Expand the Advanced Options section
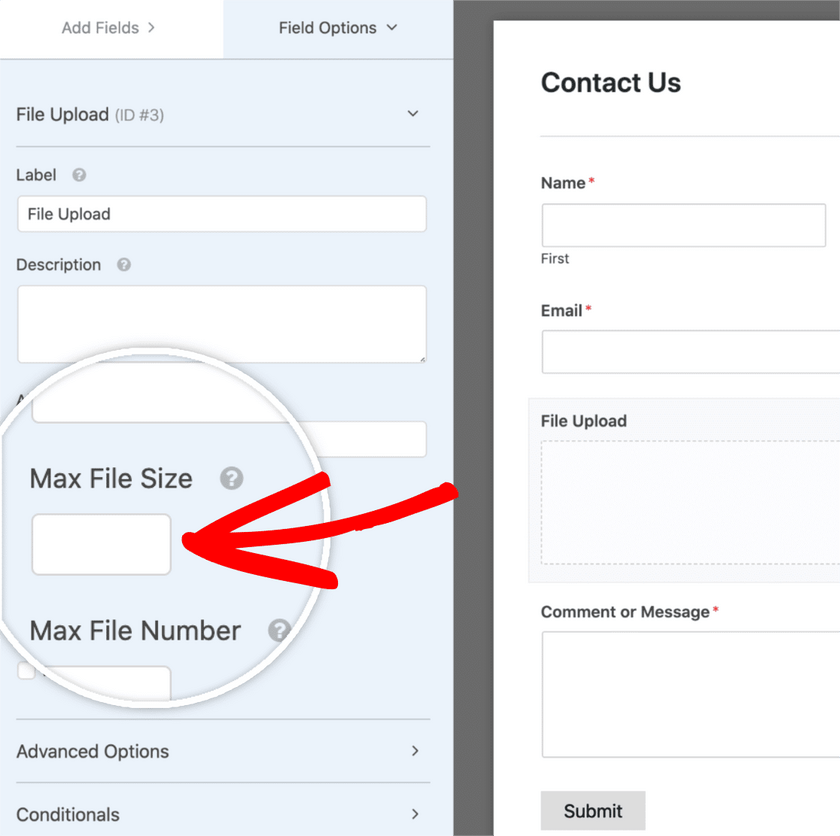 point(223,751)
